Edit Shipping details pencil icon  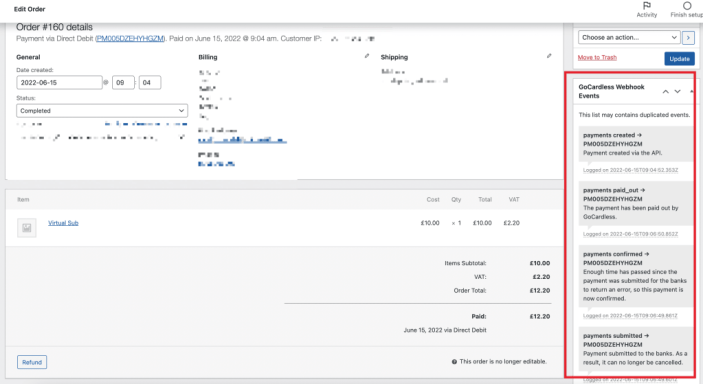coord(549,56)
